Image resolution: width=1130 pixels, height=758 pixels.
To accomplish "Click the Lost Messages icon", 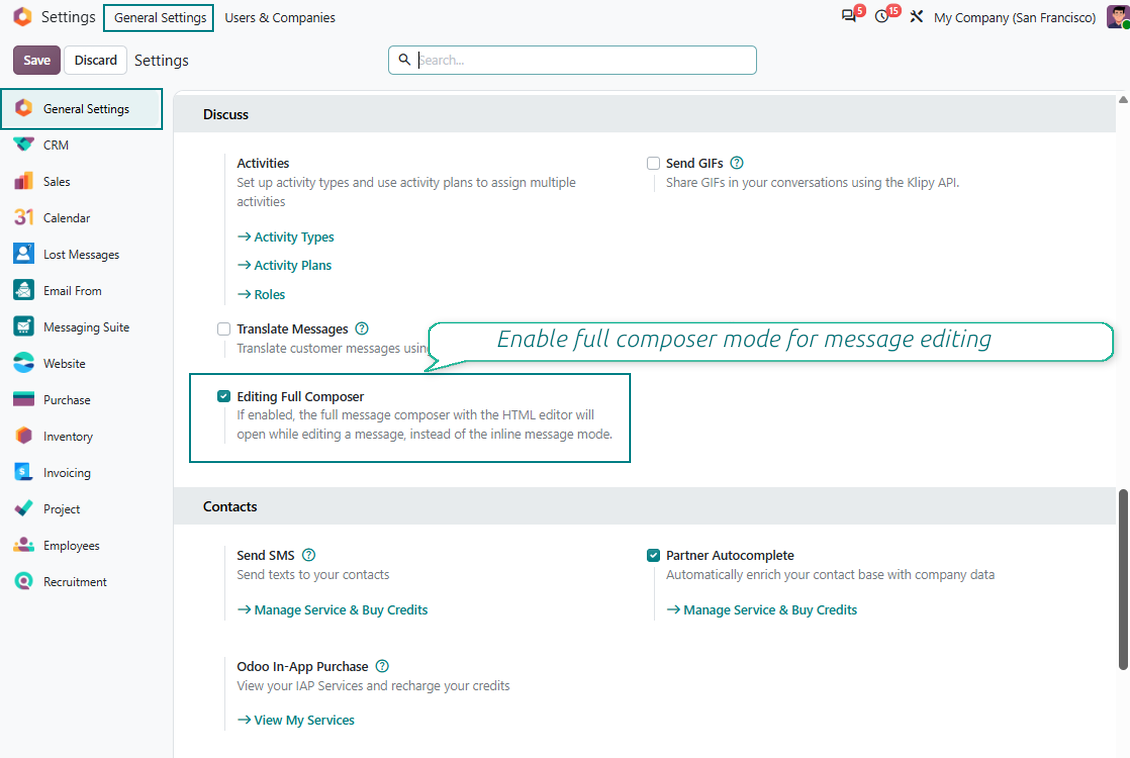I will pos(24,254).
